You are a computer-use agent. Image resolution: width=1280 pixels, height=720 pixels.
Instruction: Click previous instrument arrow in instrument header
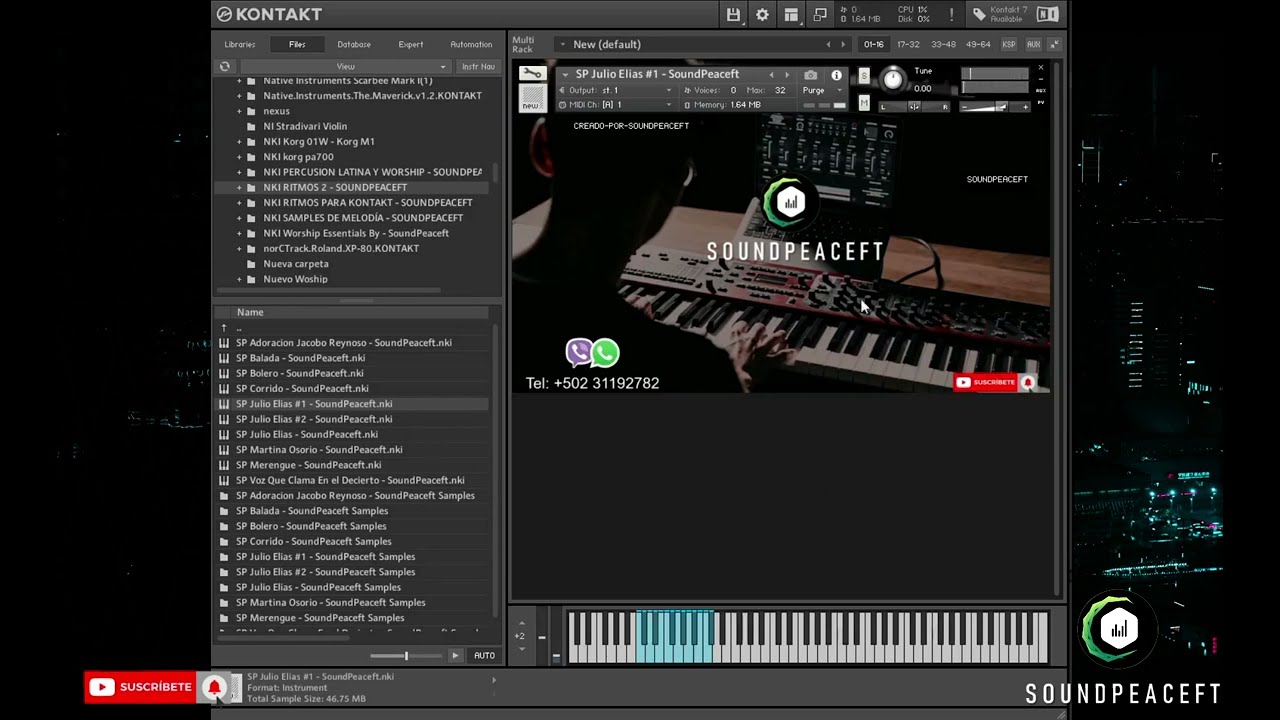pyautogui.click(x=771, y=75)
